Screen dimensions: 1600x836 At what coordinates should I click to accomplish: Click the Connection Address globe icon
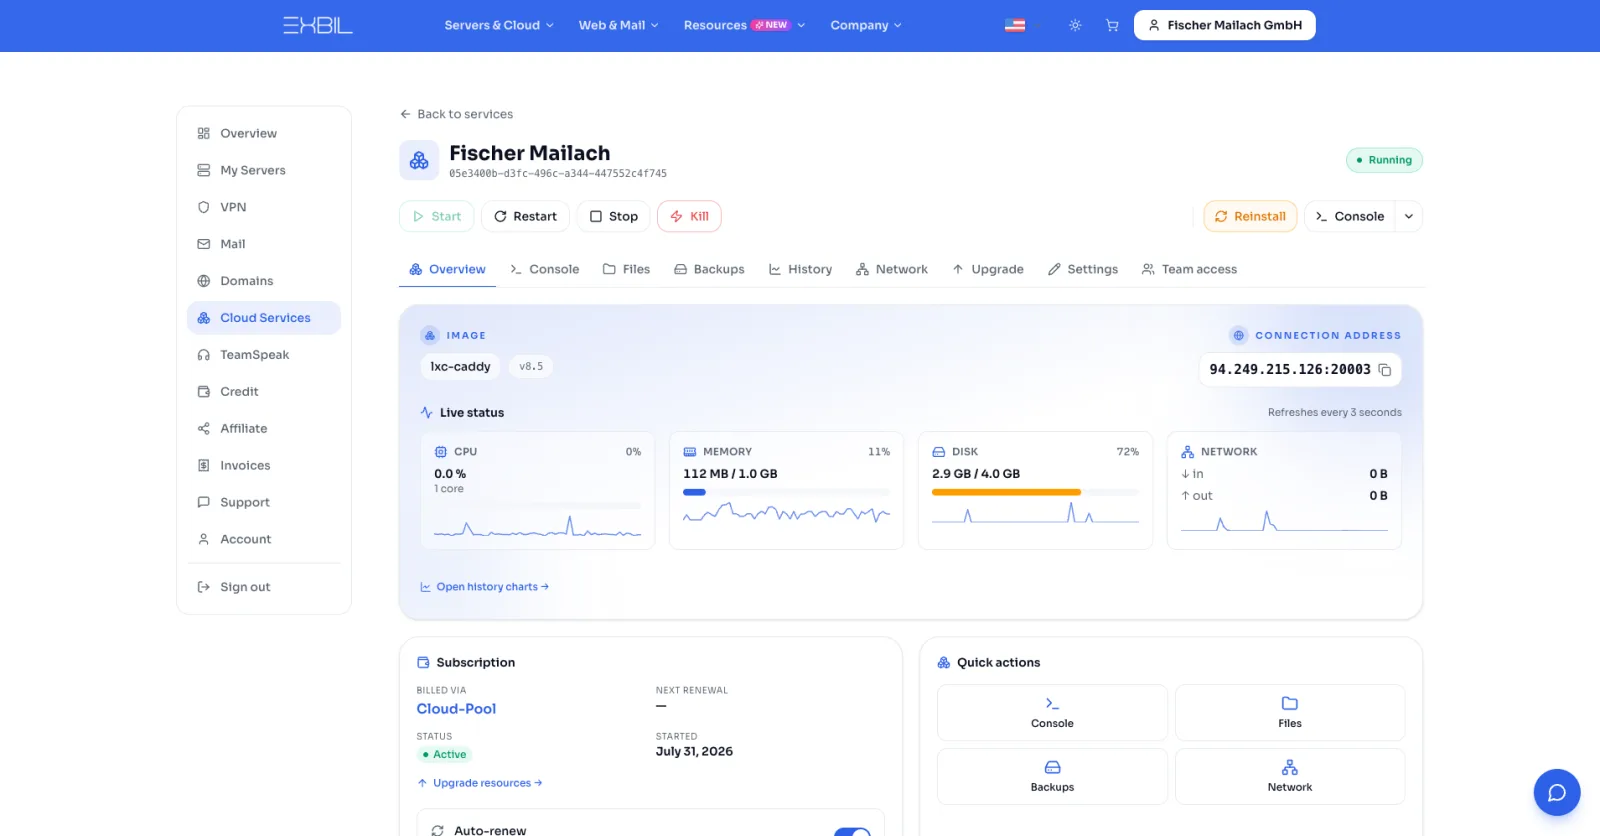click(x=1239, y=335)
